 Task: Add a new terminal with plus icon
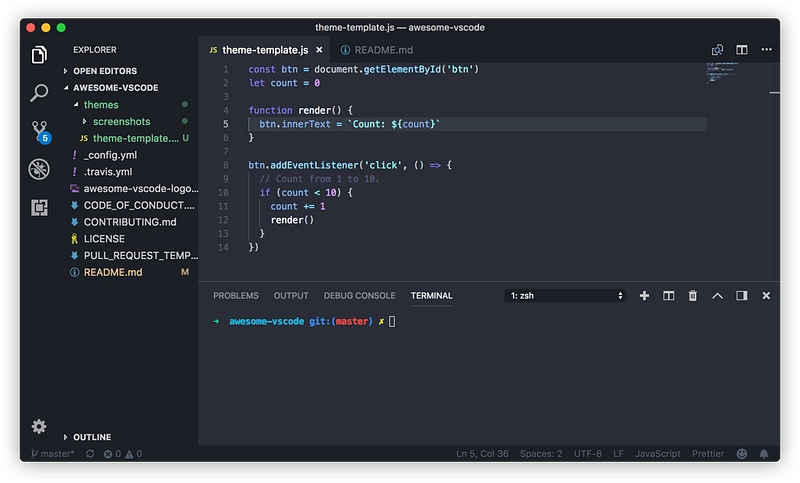tap(644, 296)
